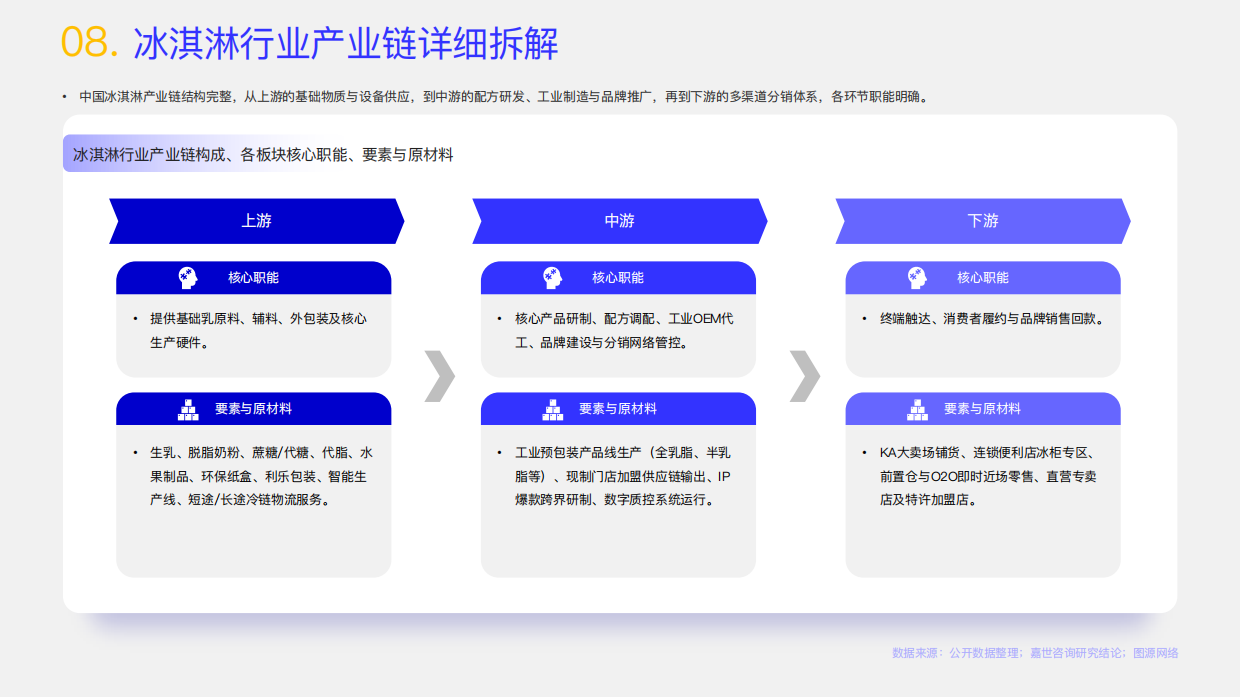Click the head icon in 下游 核心职能 header
This screenshot has height=697, width=1240.
click(x=917, y=277)
